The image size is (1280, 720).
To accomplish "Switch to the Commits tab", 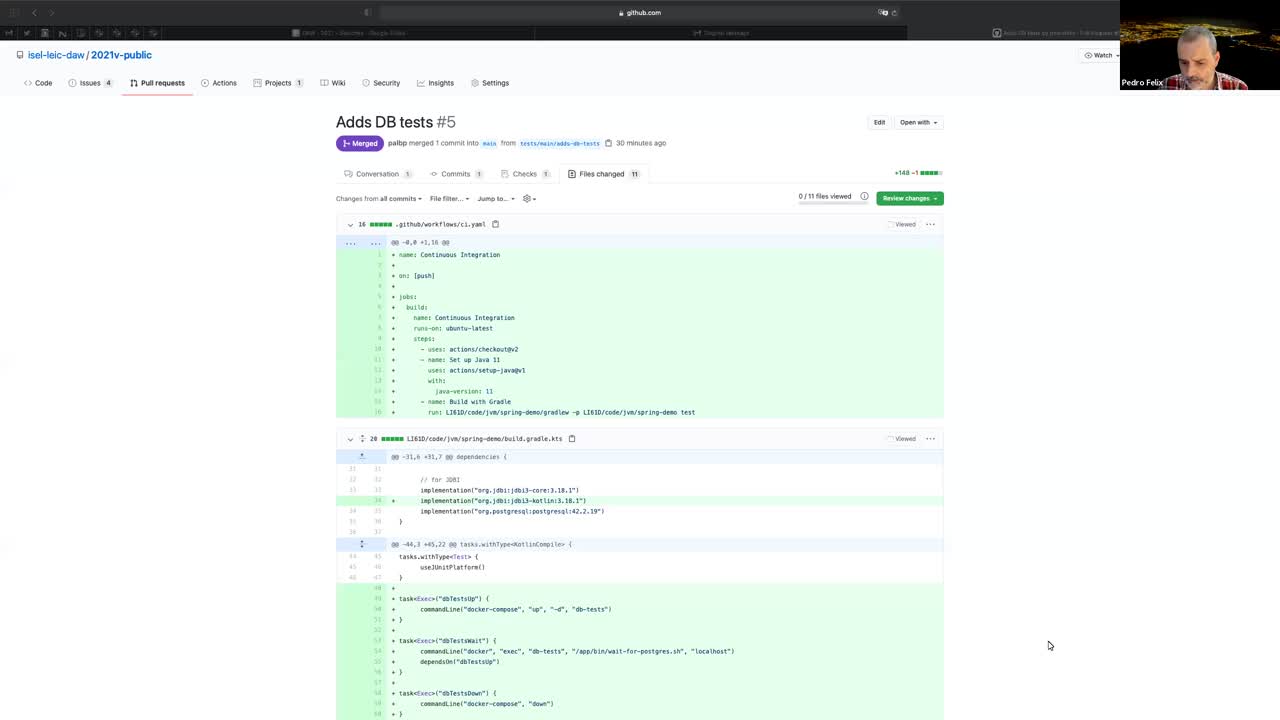I will click(x=456, y=174).
